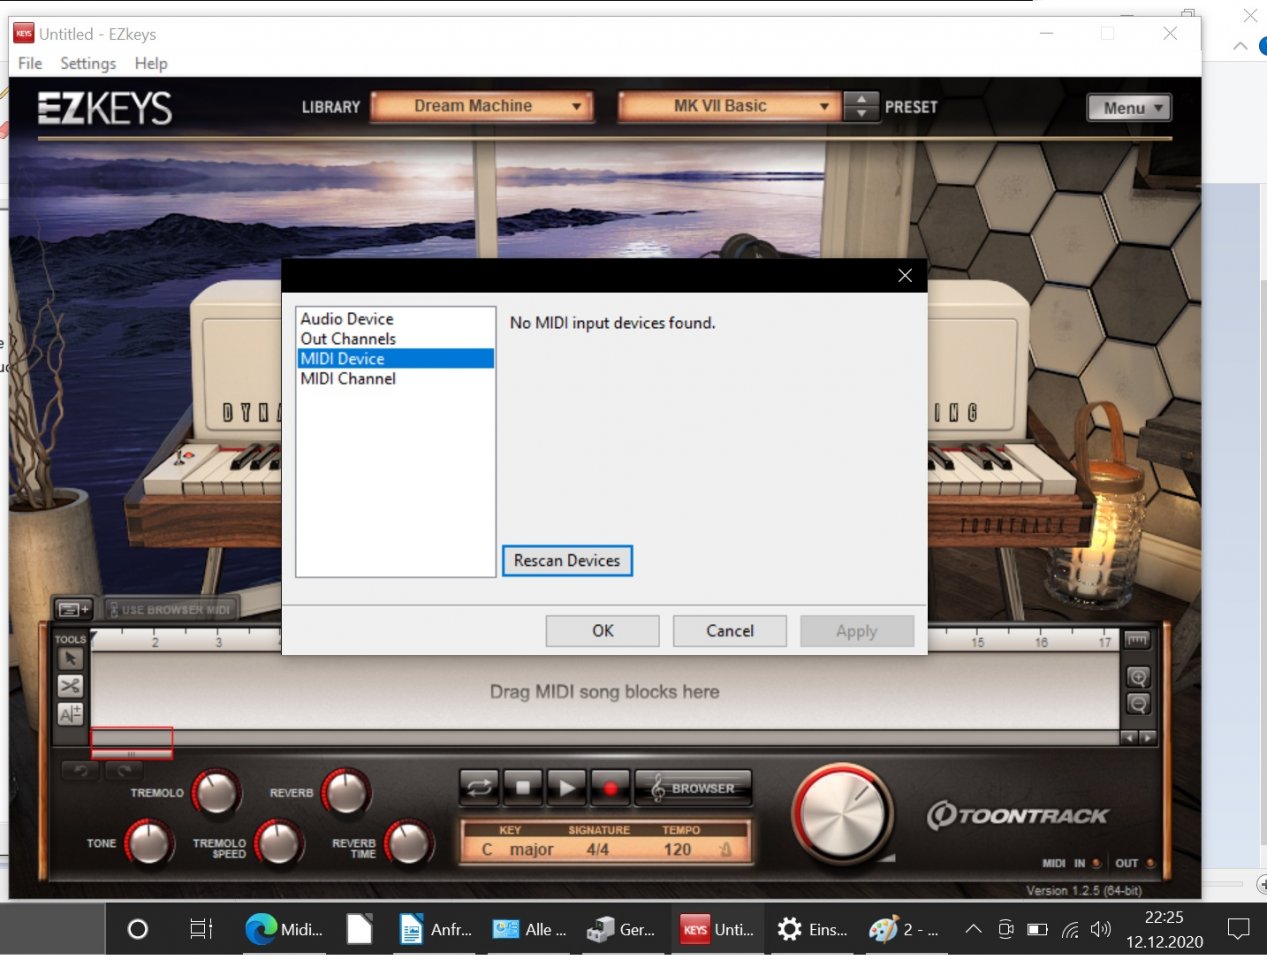Start playback with the play button

pyautogui.click(x=566, y=788)
